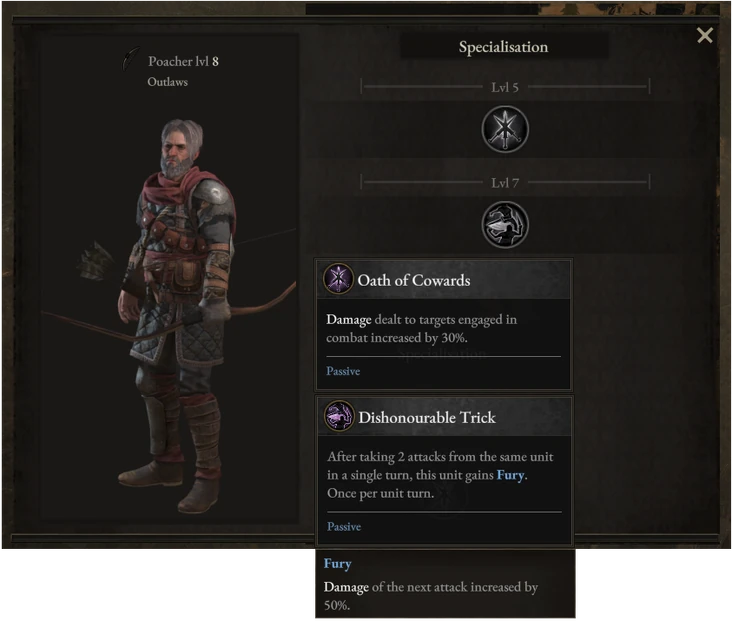This screenshot has height=621, width=732.
Task: Click the Fury keyword link in description
Action: 511,475
